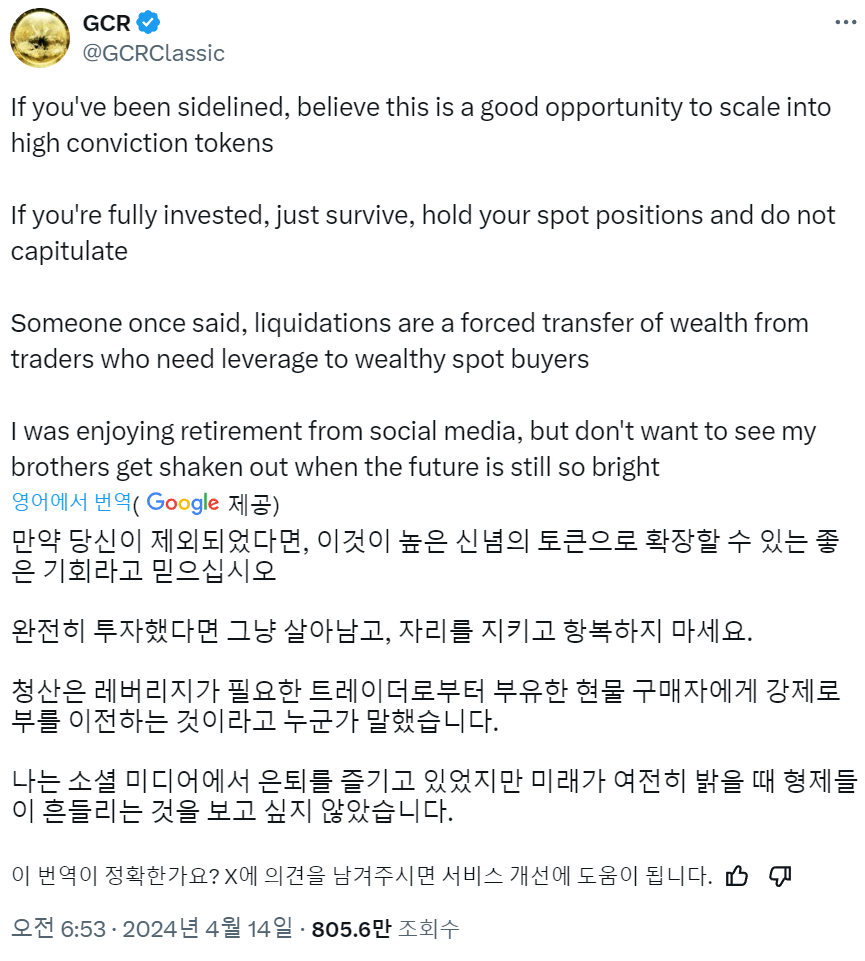865x961 pixels.
Task: Click the blue verified badge next to GCR
Action: coord(149,24)
